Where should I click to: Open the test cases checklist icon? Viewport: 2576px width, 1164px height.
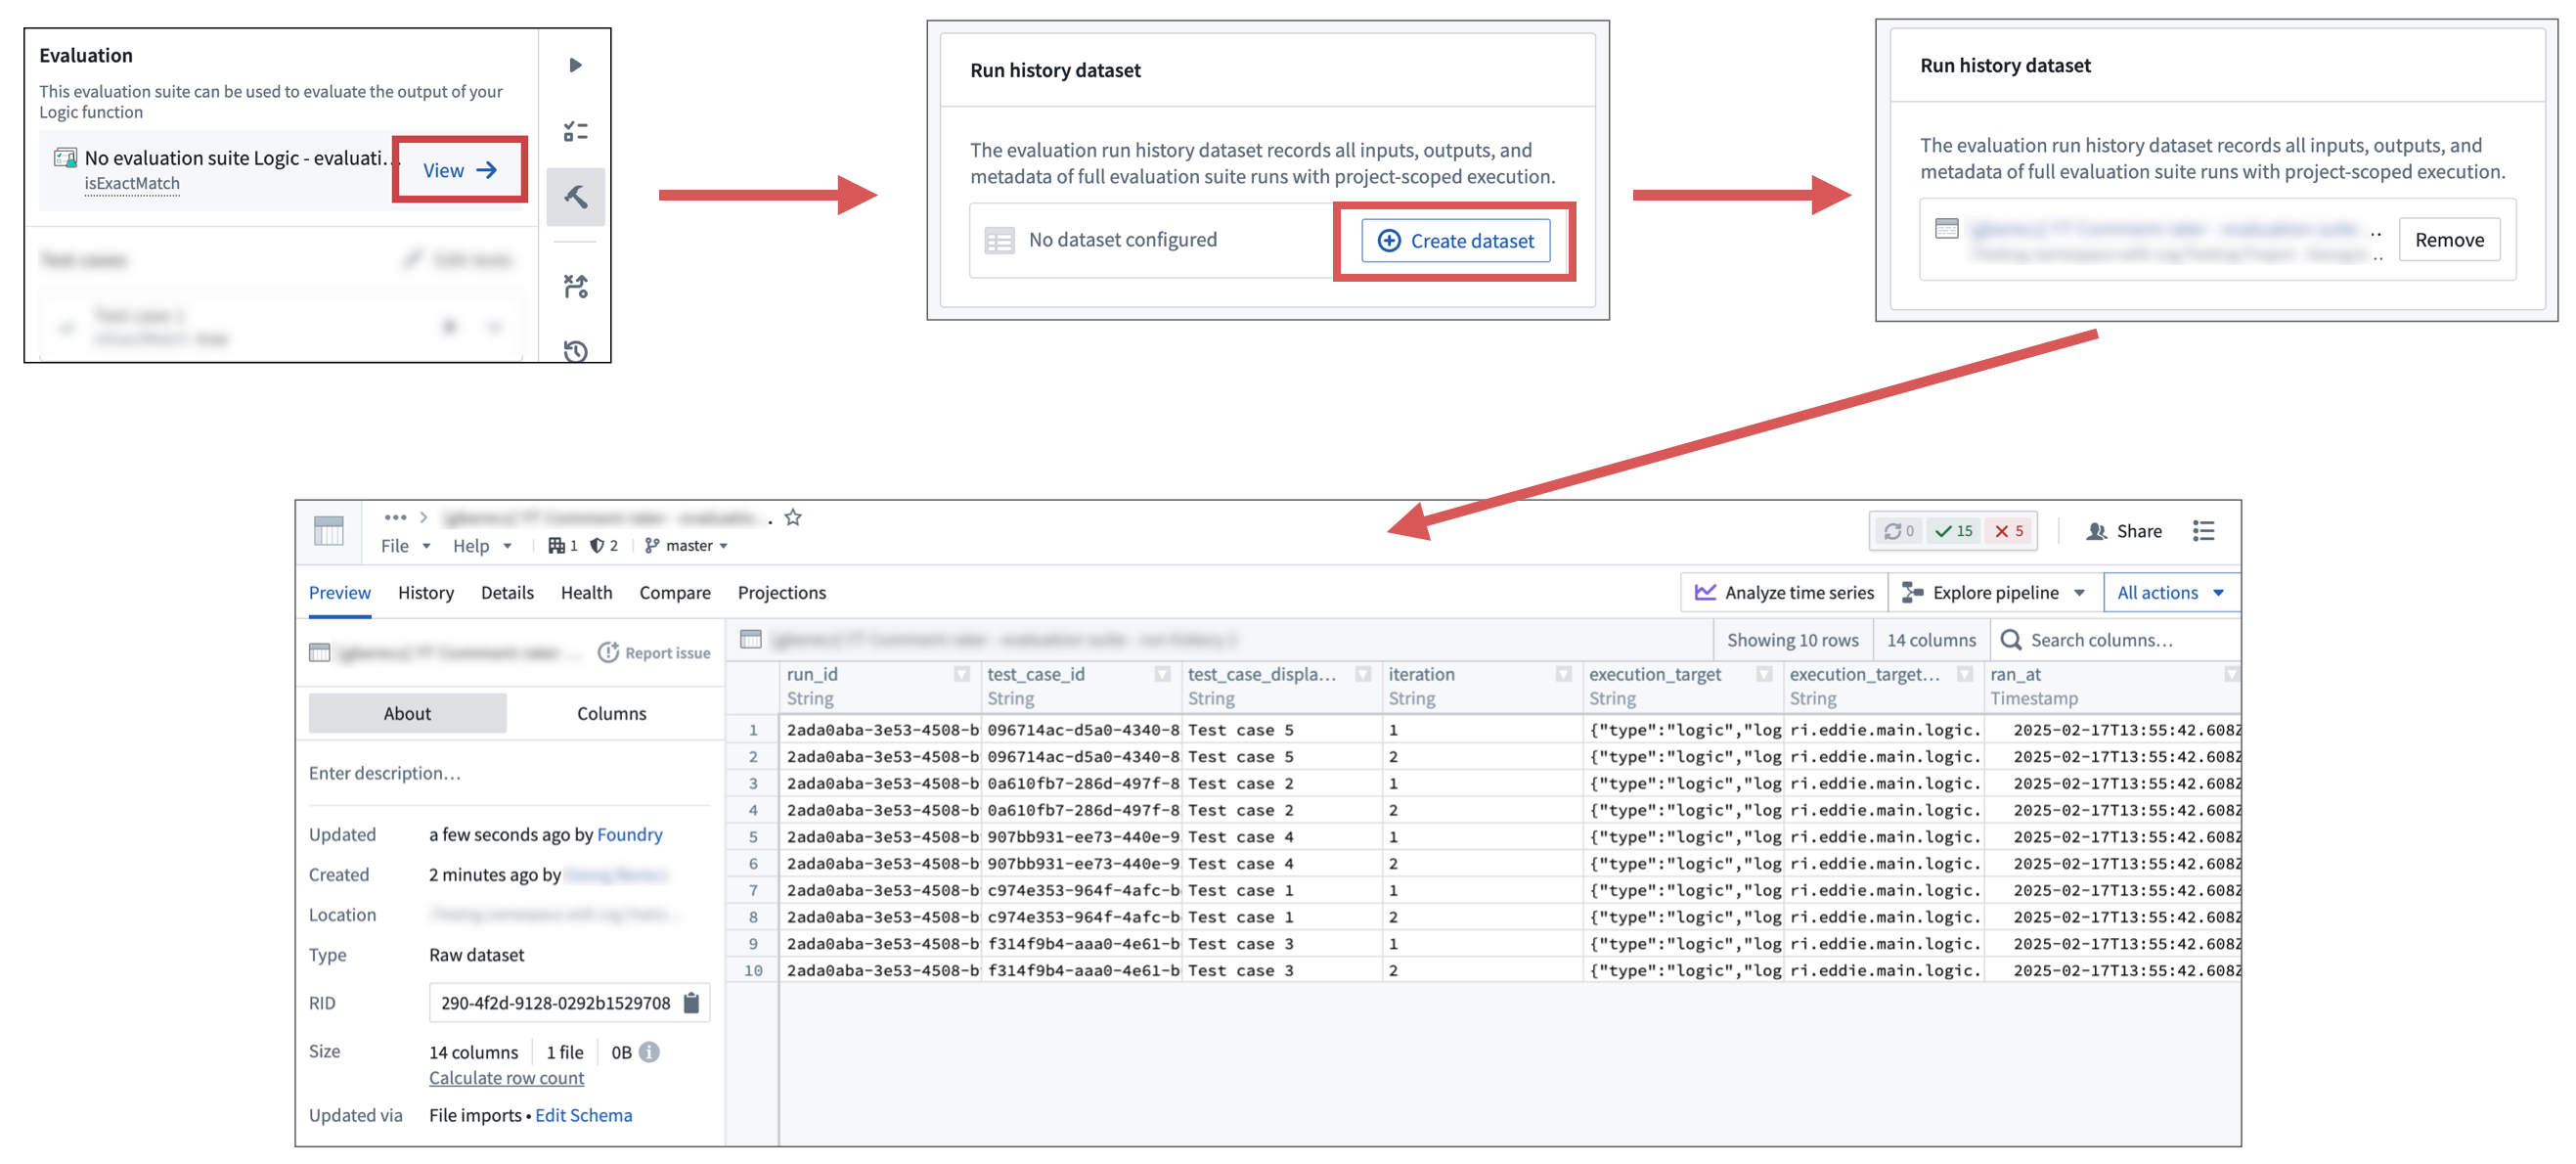pos(575,131)
